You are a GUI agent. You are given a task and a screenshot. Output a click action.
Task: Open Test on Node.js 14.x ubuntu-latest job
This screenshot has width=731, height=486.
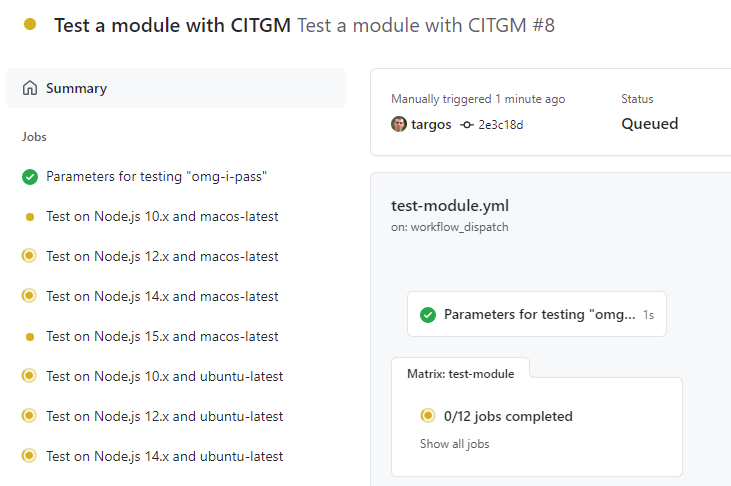[164, 456]
